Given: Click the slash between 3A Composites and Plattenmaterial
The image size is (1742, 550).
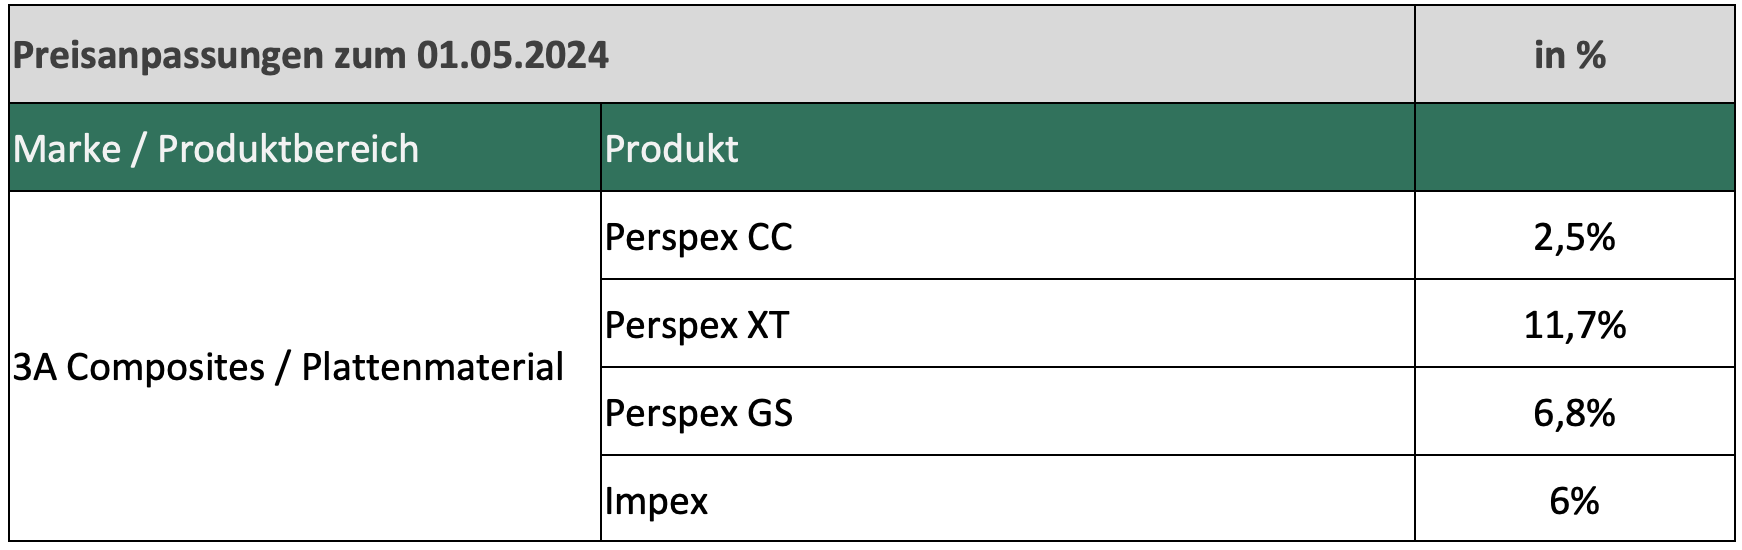Looking at the screenshot, I should point(283,367).
